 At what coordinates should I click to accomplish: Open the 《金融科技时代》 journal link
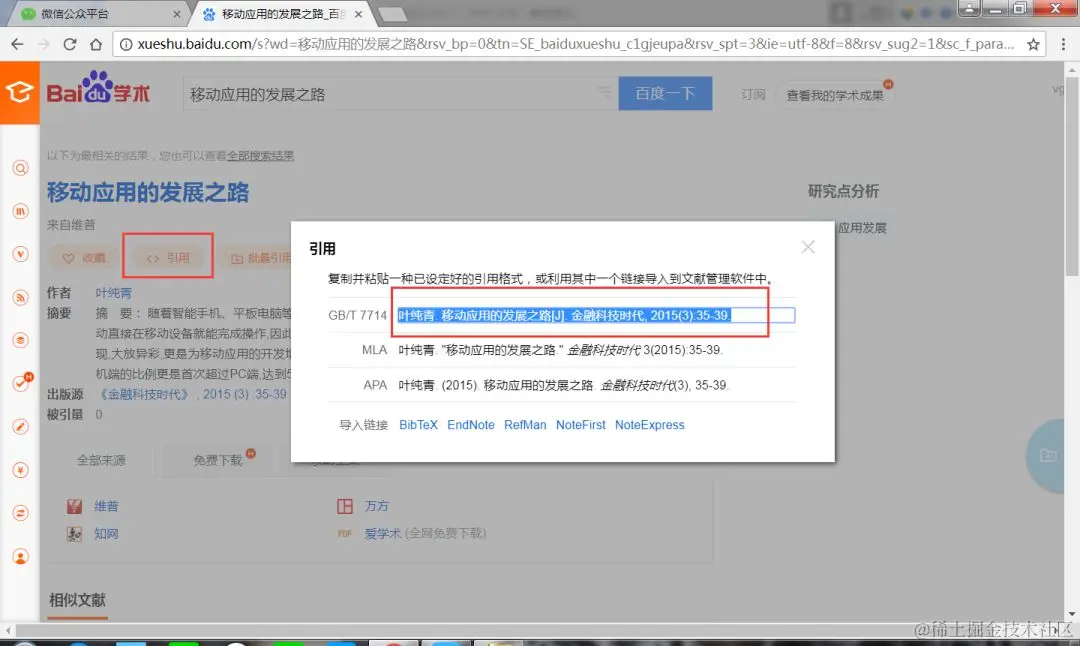[144, 394]
